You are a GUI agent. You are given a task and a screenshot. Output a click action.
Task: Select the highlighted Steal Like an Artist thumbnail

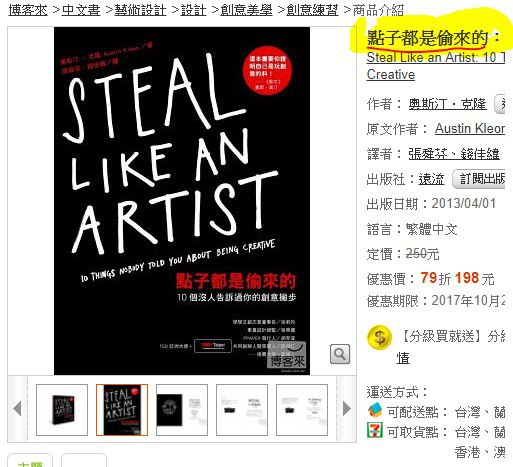122,410
